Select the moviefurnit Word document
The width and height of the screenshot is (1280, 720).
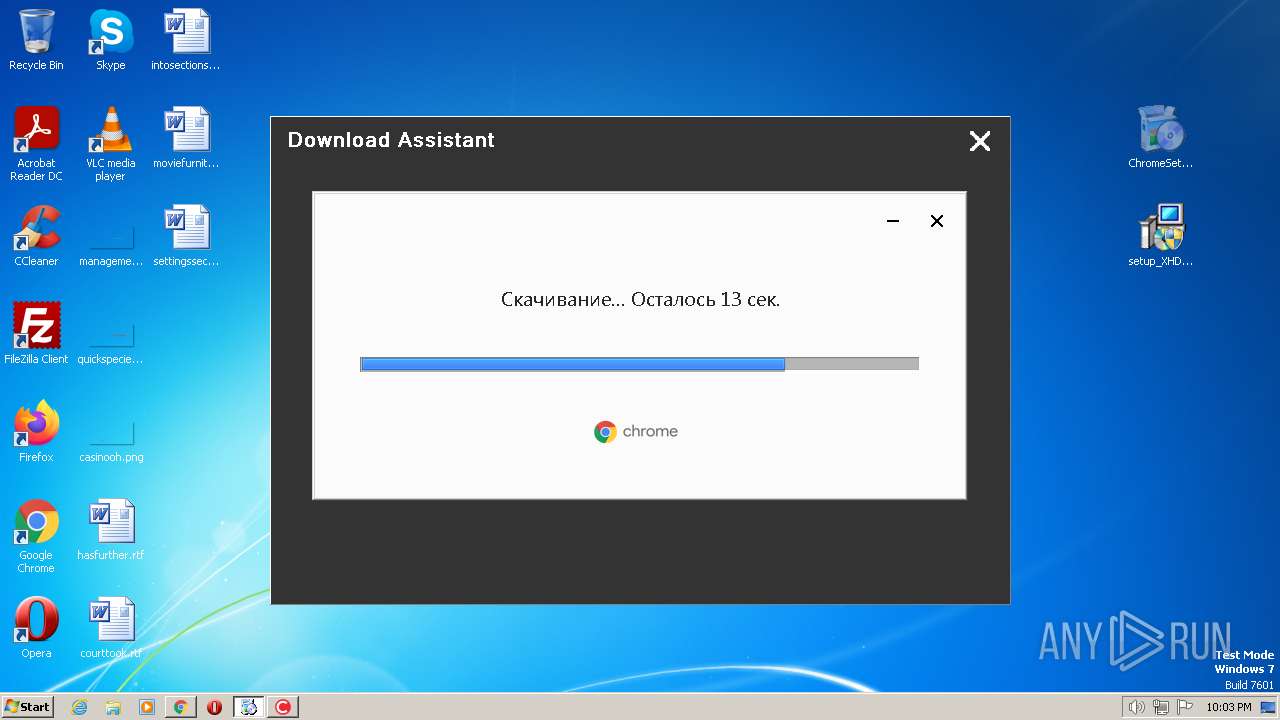(x=186, y=138)
